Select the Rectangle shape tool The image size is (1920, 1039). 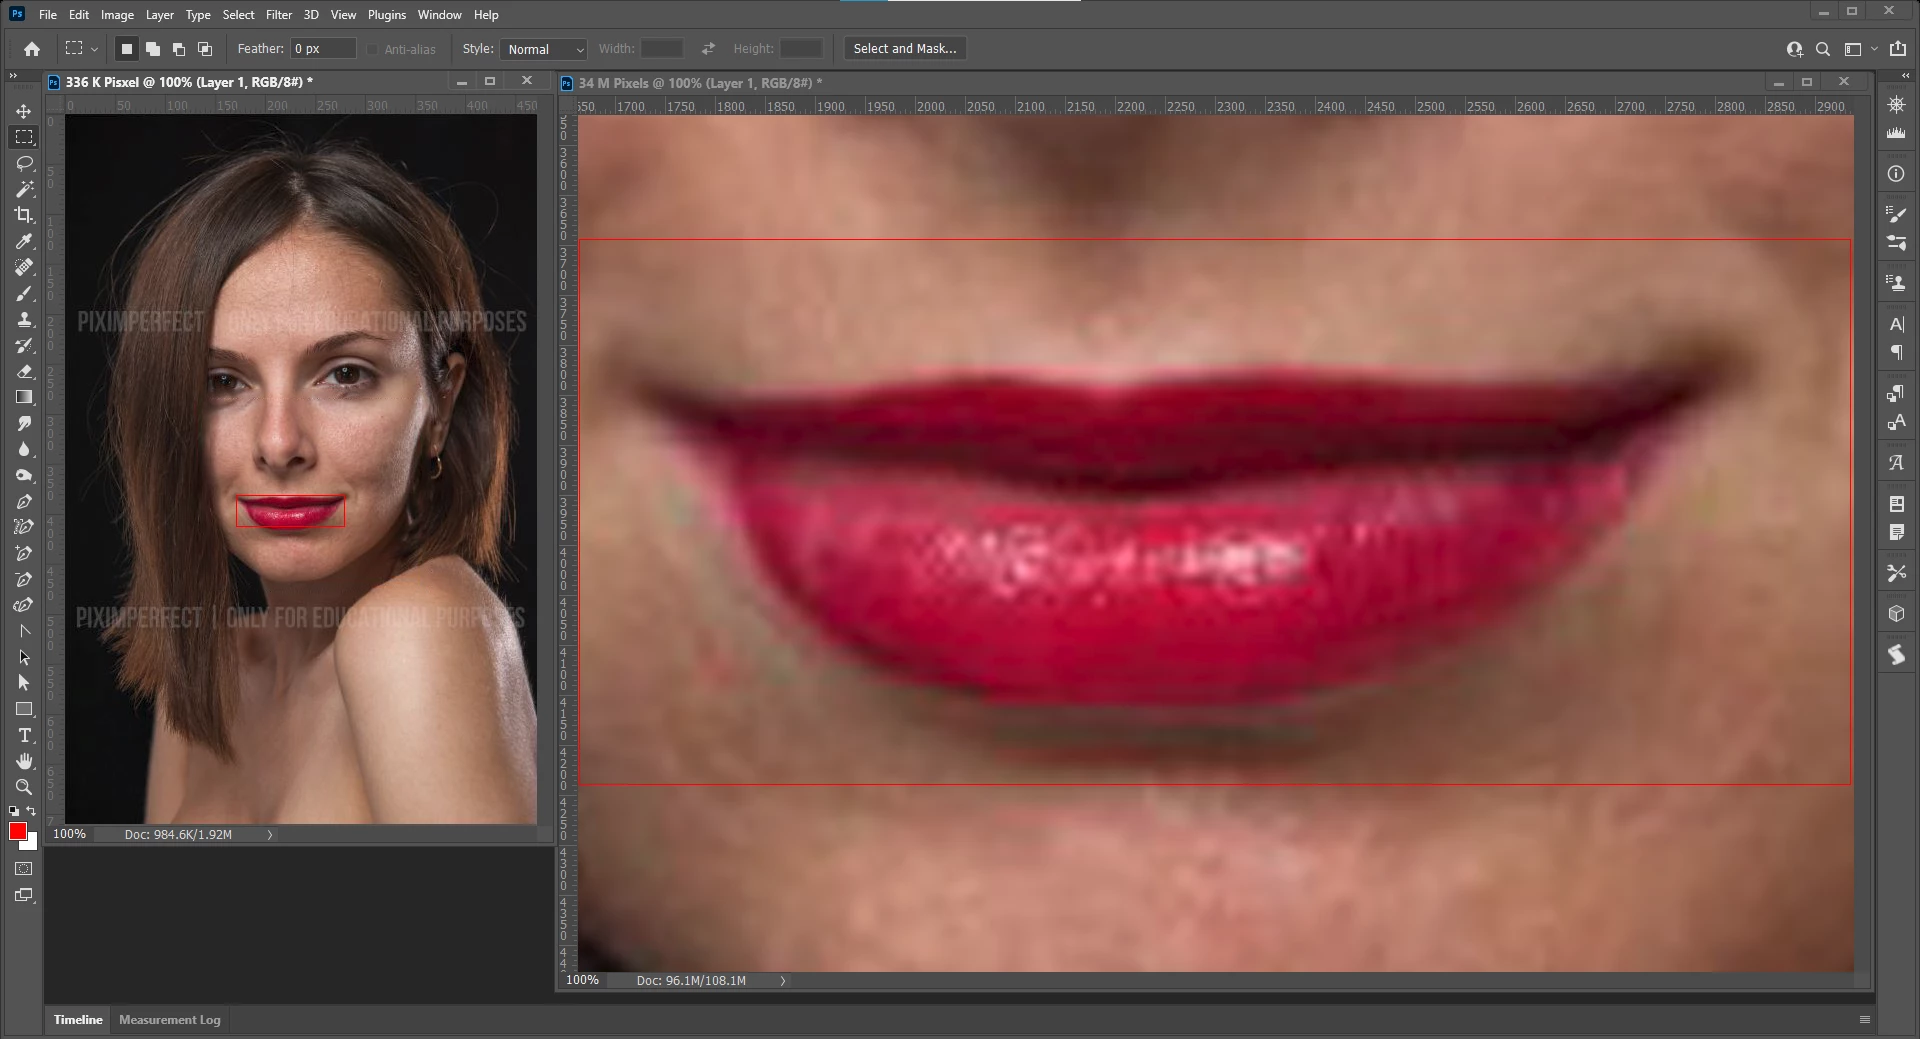coord(24,709)
